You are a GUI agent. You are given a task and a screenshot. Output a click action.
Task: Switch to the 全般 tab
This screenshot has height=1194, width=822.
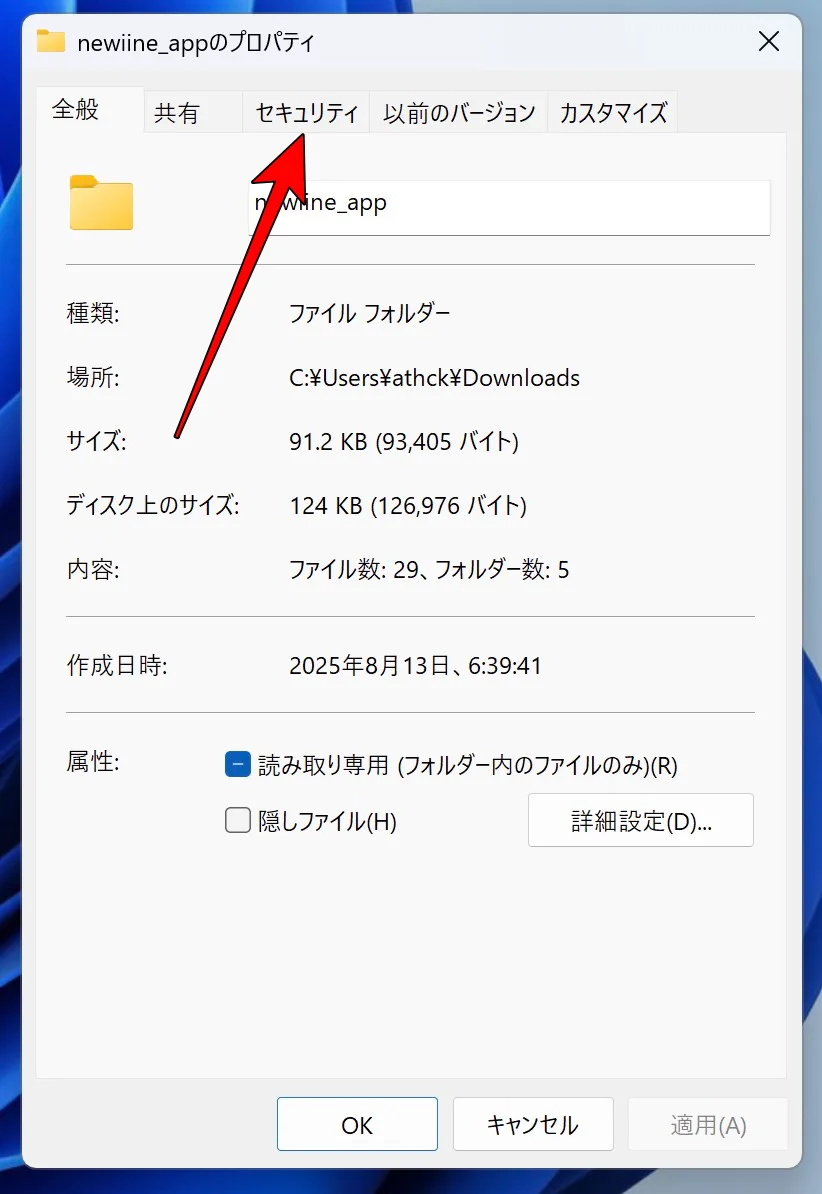[90, 110]
